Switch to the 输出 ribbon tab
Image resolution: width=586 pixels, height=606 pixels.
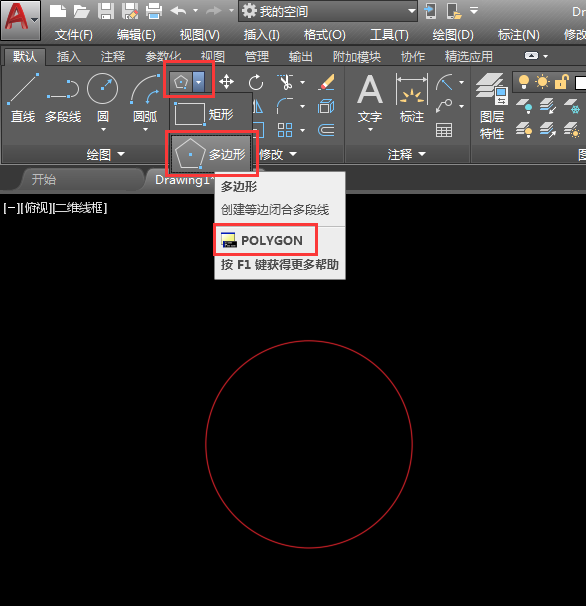click(x=301, y=57)
